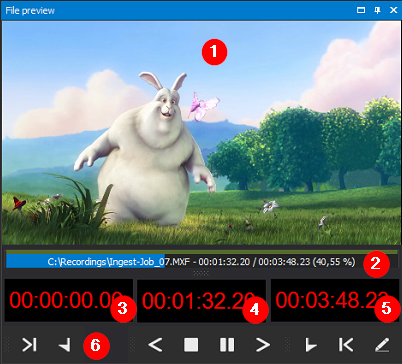Pin the File preview panel

(x=377, y=10)
